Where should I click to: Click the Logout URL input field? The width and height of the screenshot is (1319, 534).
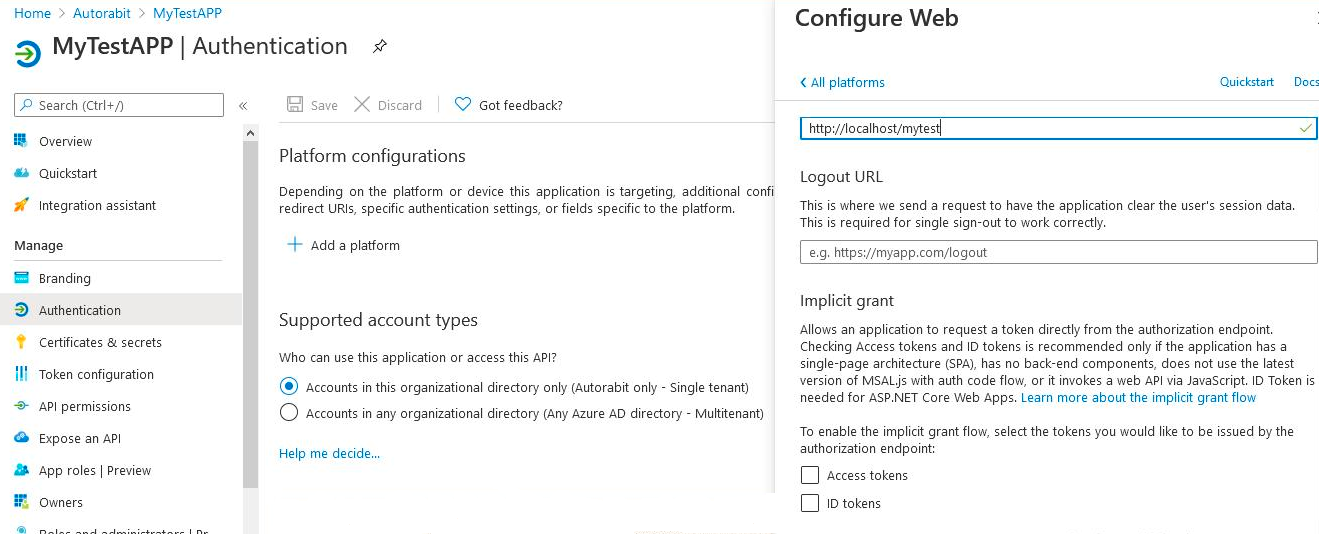[x=1058, y=253]
